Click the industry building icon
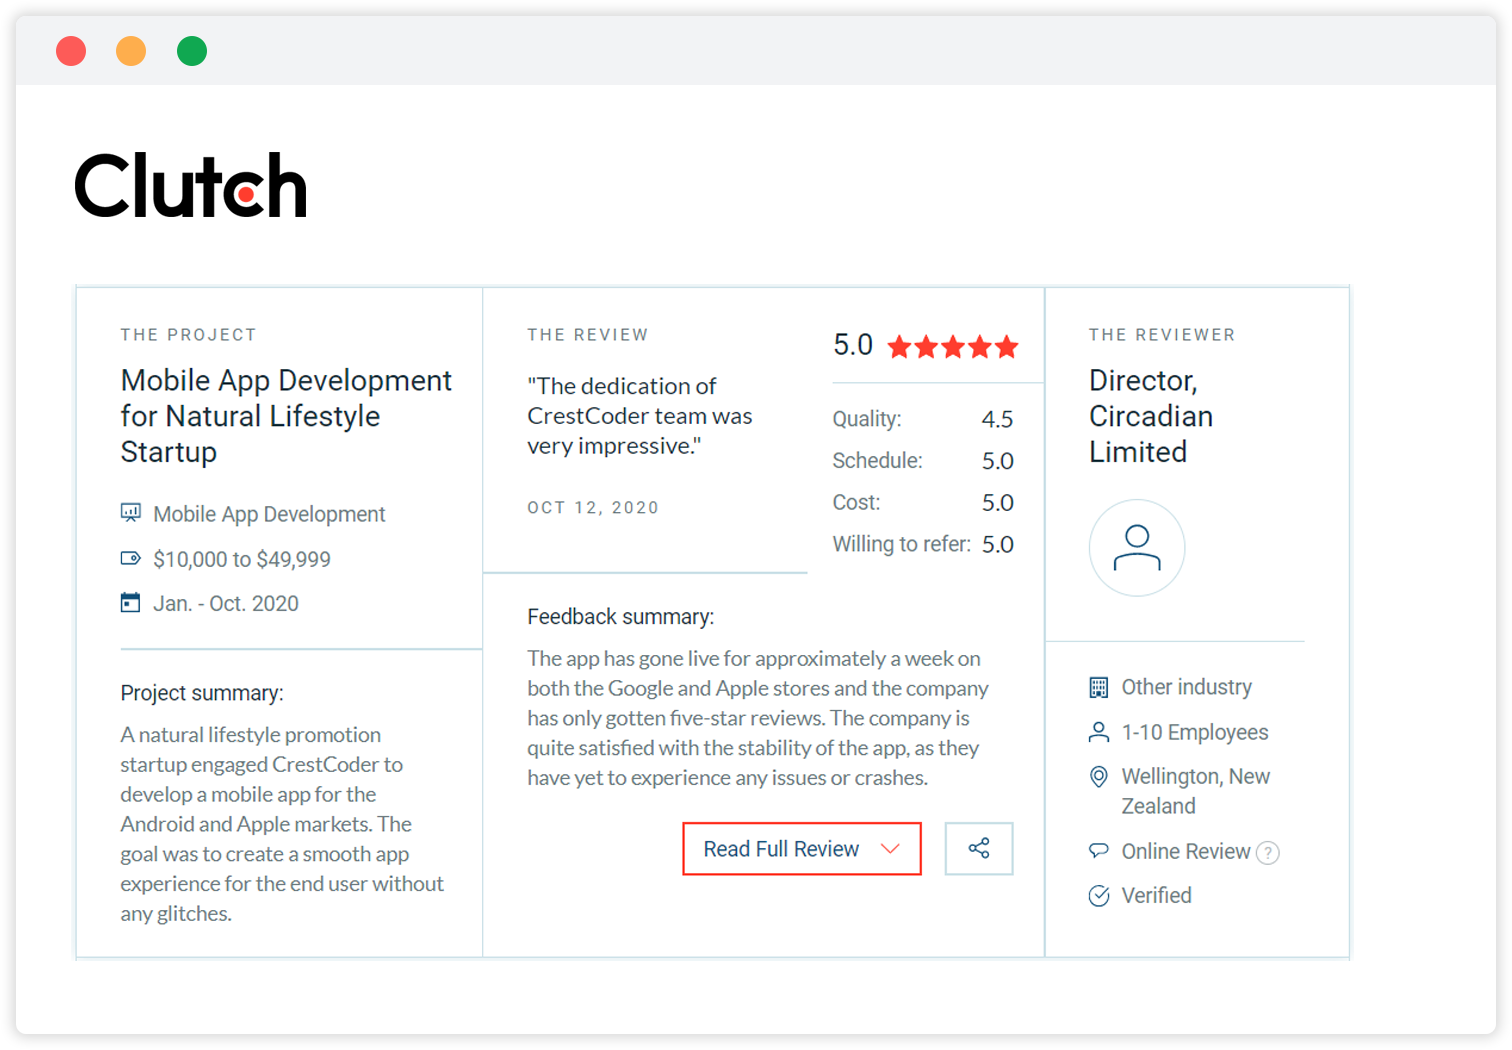 tap(1099, 687)
